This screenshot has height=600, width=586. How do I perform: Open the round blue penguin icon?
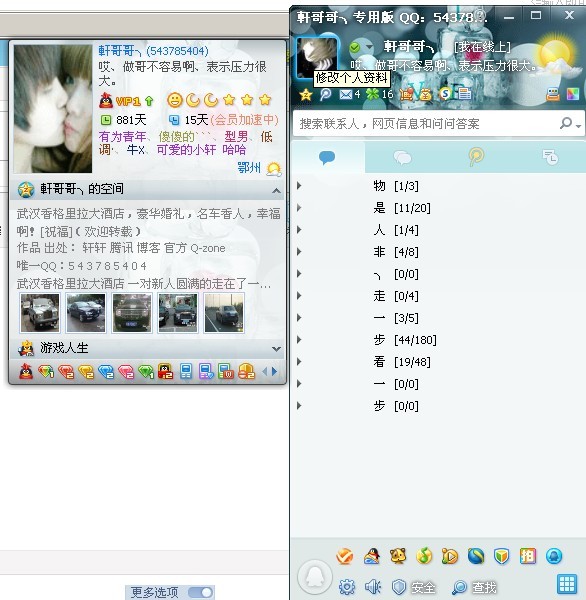tap(554, 556)
